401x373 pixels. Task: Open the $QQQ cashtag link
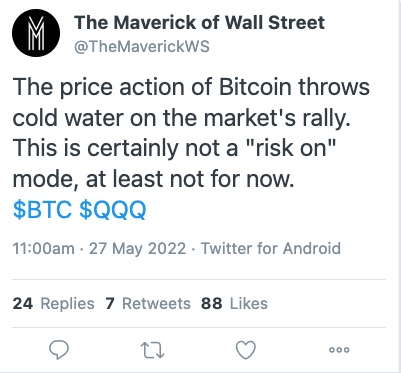[113, 210]
